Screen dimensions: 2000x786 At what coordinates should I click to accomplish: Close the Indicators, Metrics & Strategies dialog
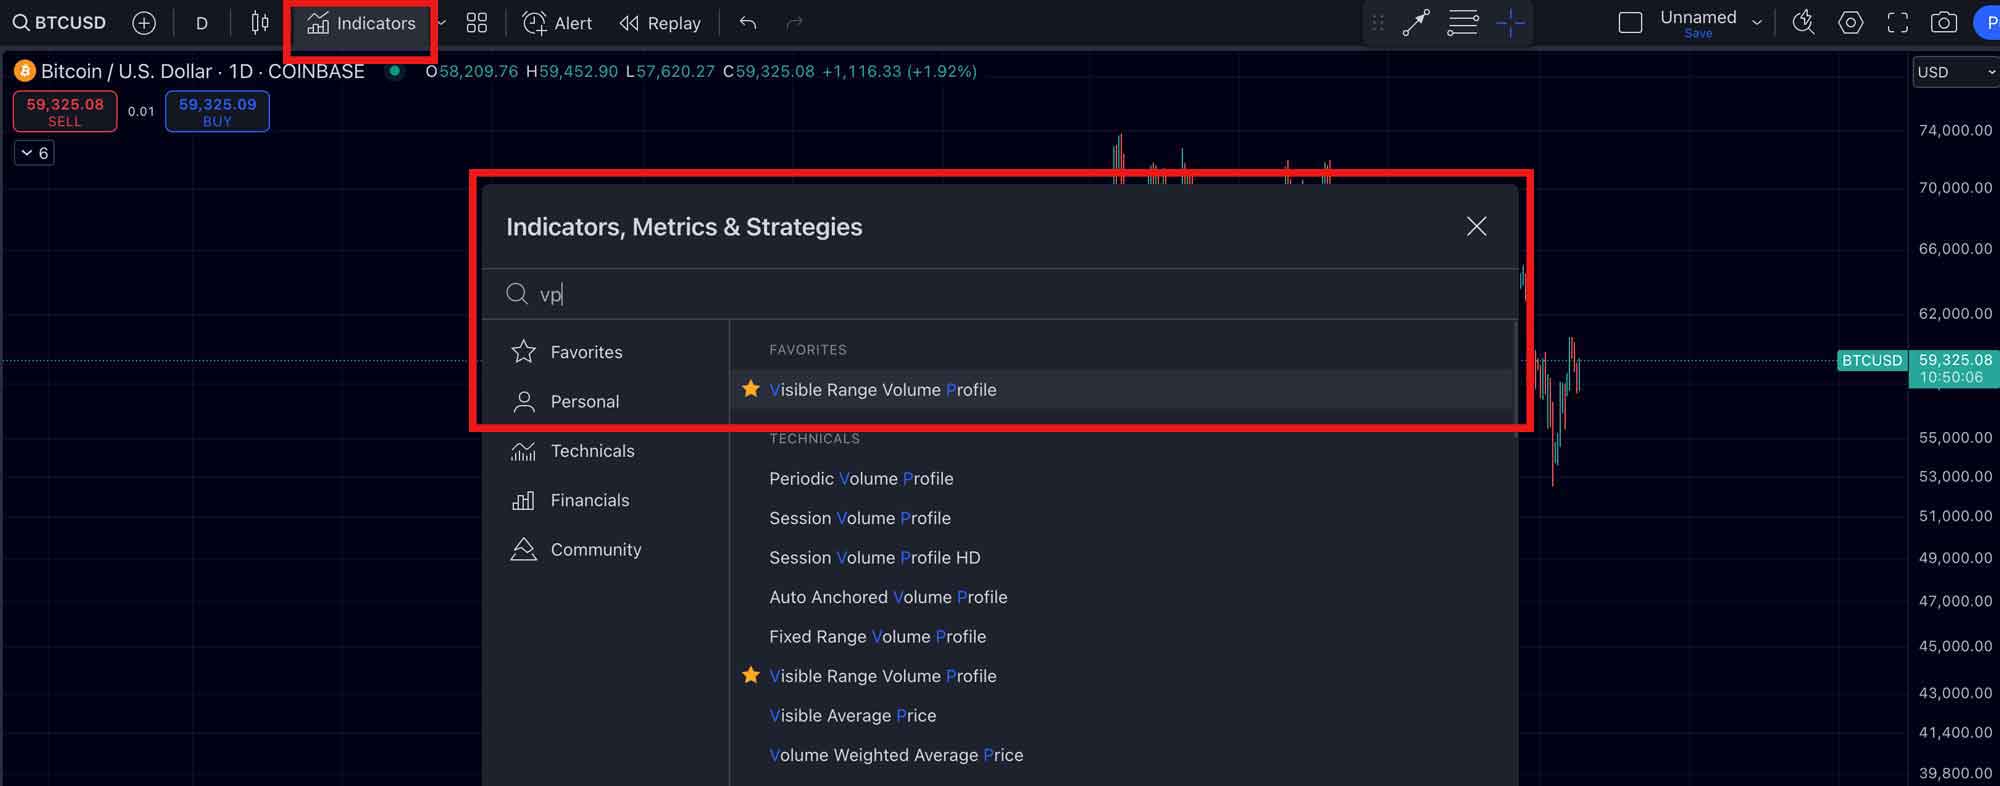(1476, 227)
